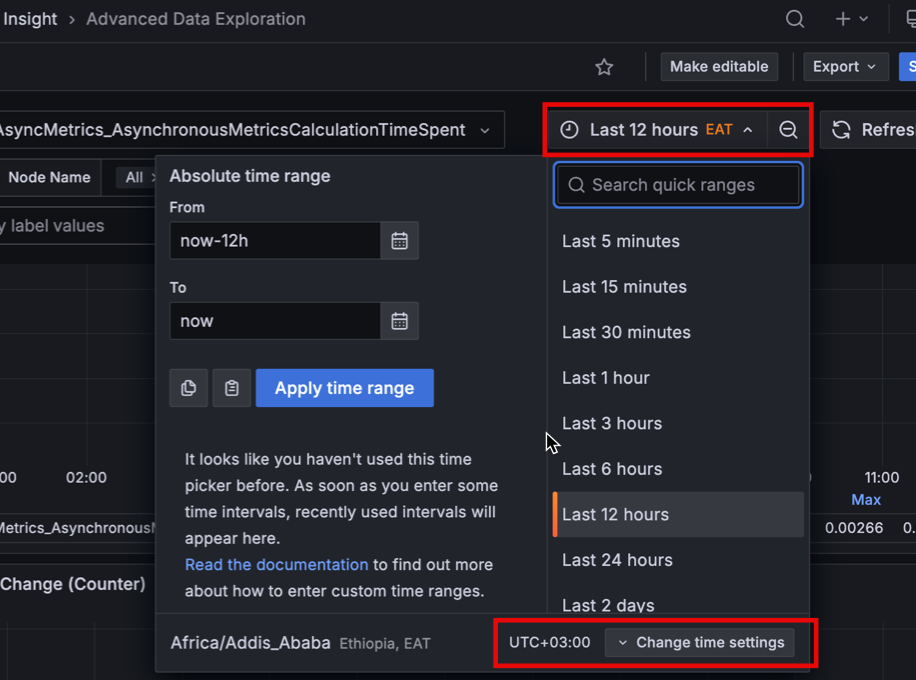Click the clock icon in time picker
The width and height of the screenshot is (916, 680).
[569, 130]
